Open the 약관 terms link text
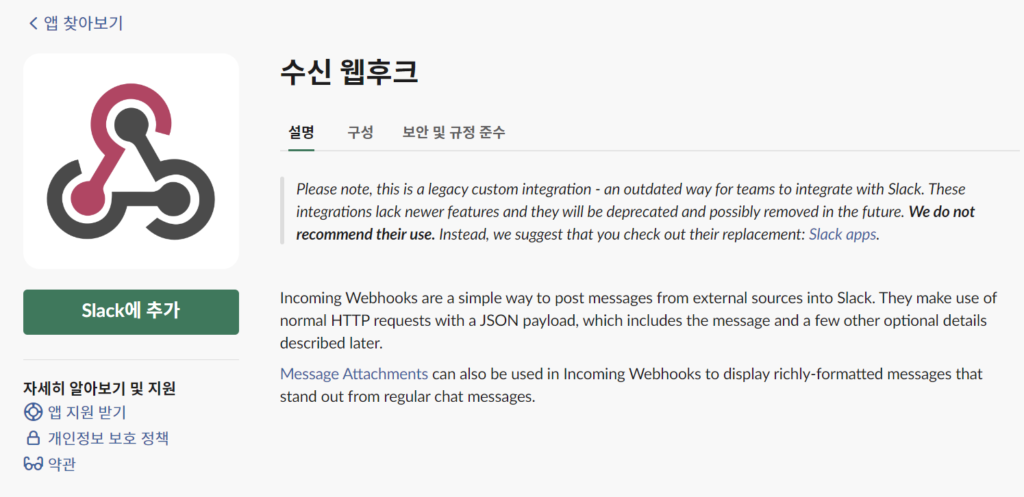The width and height of the screenshot is (1024, 497). 62,464
